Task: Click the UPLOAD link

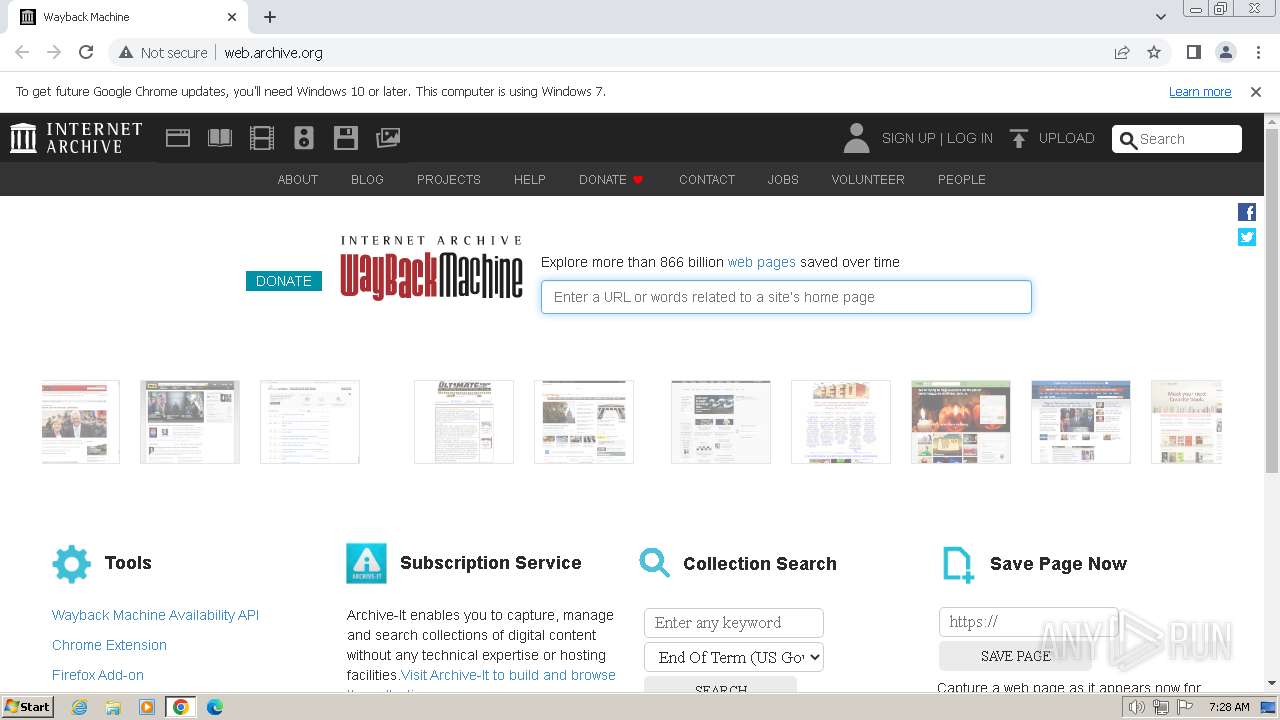Action: (1067, 138)
